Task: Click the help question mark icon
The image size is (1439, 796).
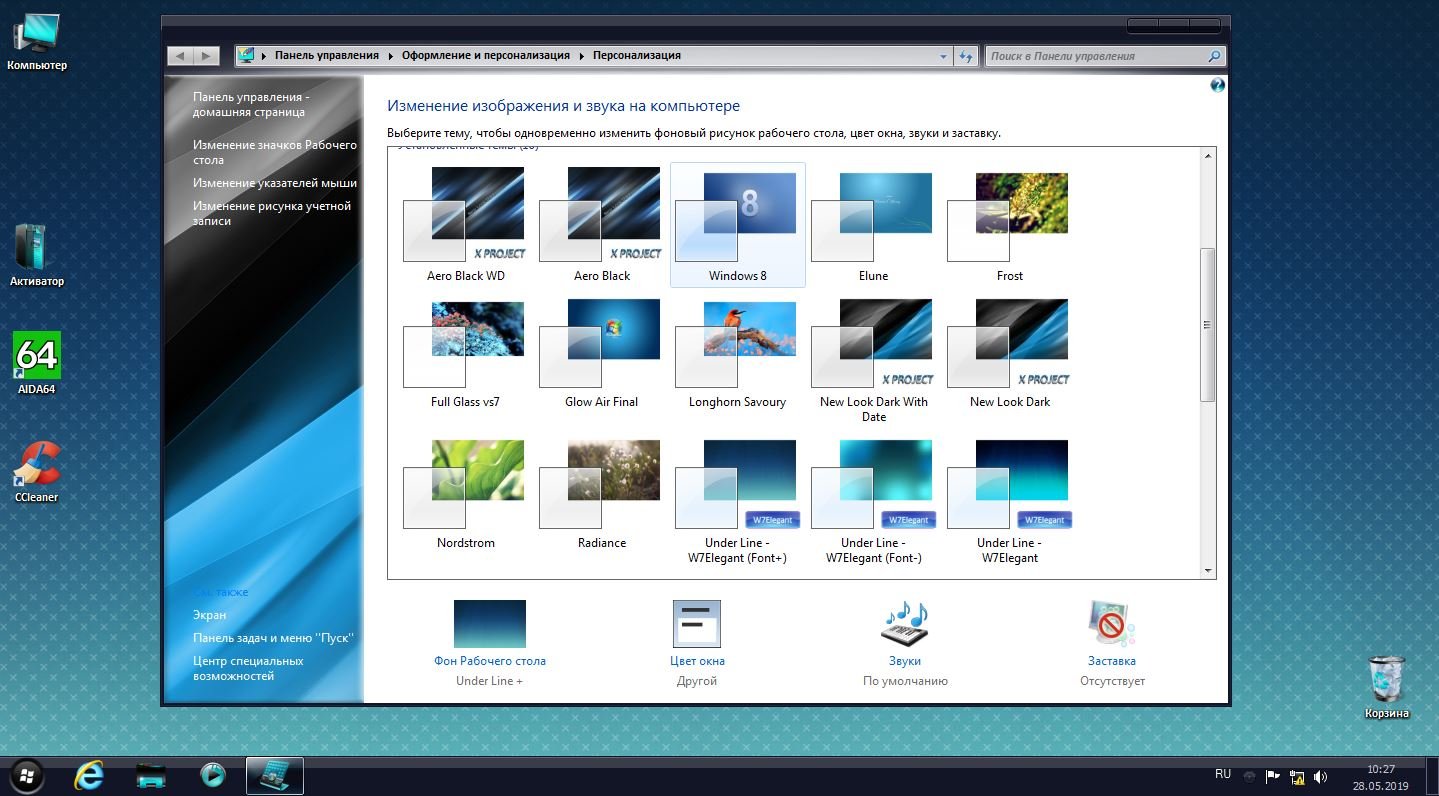Action: (x=1217, y=86)
